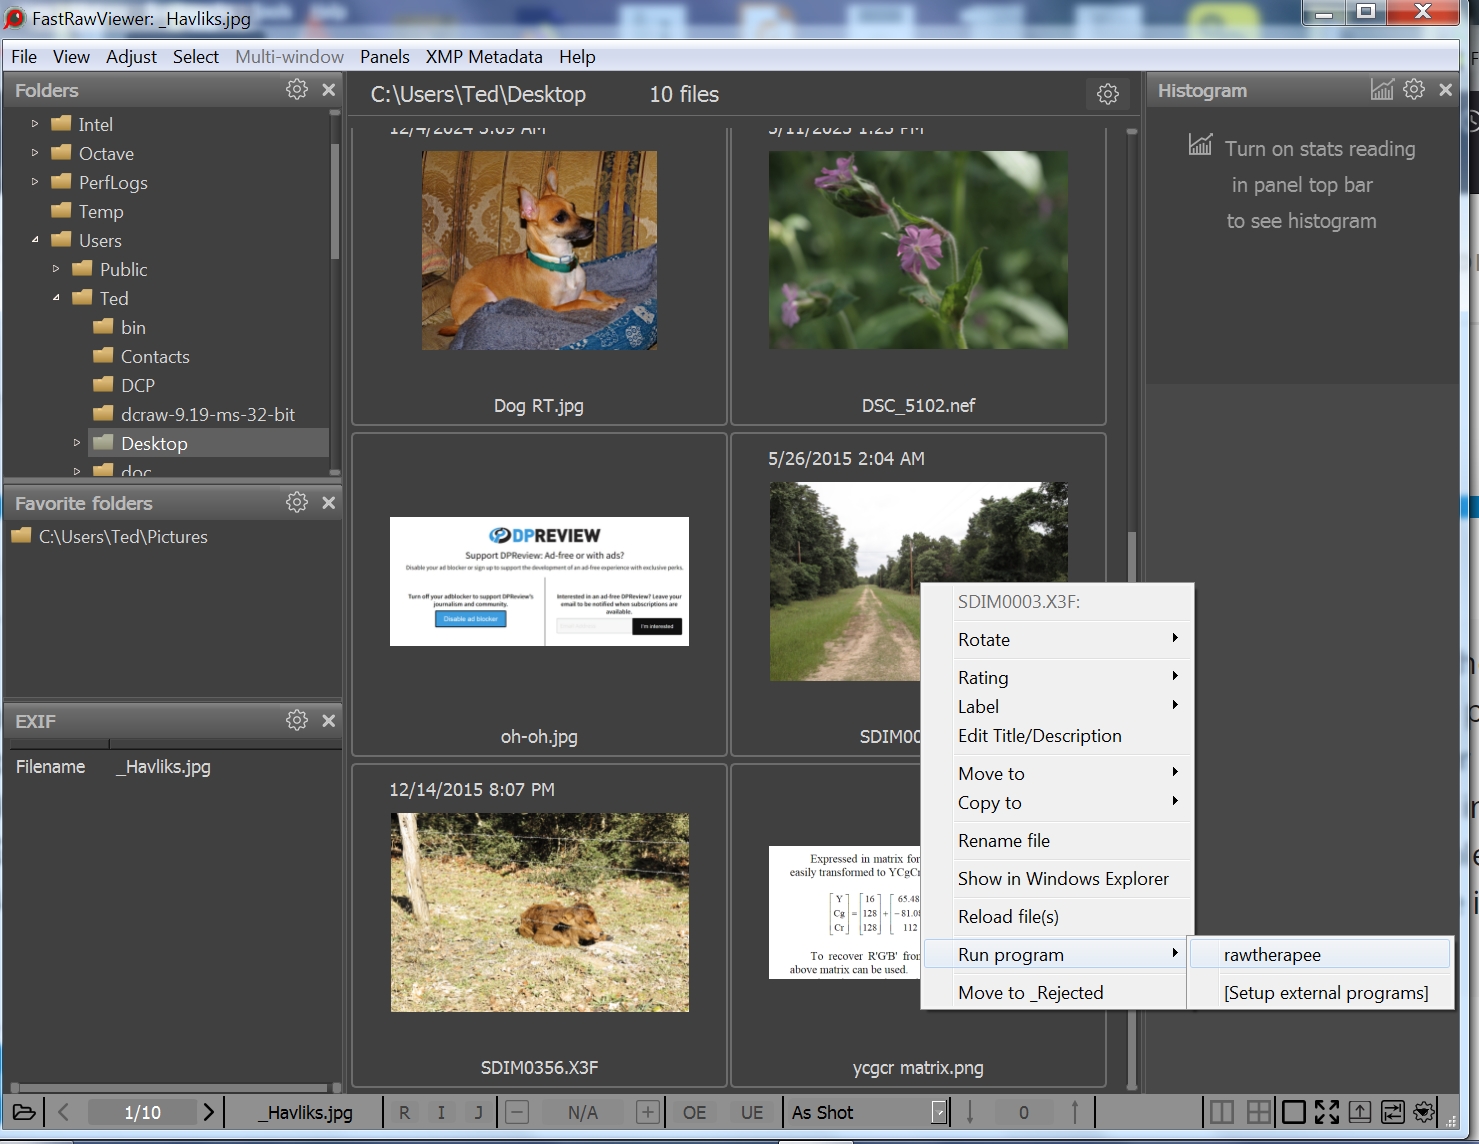Click the single-window view square icon
1479x1144 pixels.
click(x=1293, y=1112)
